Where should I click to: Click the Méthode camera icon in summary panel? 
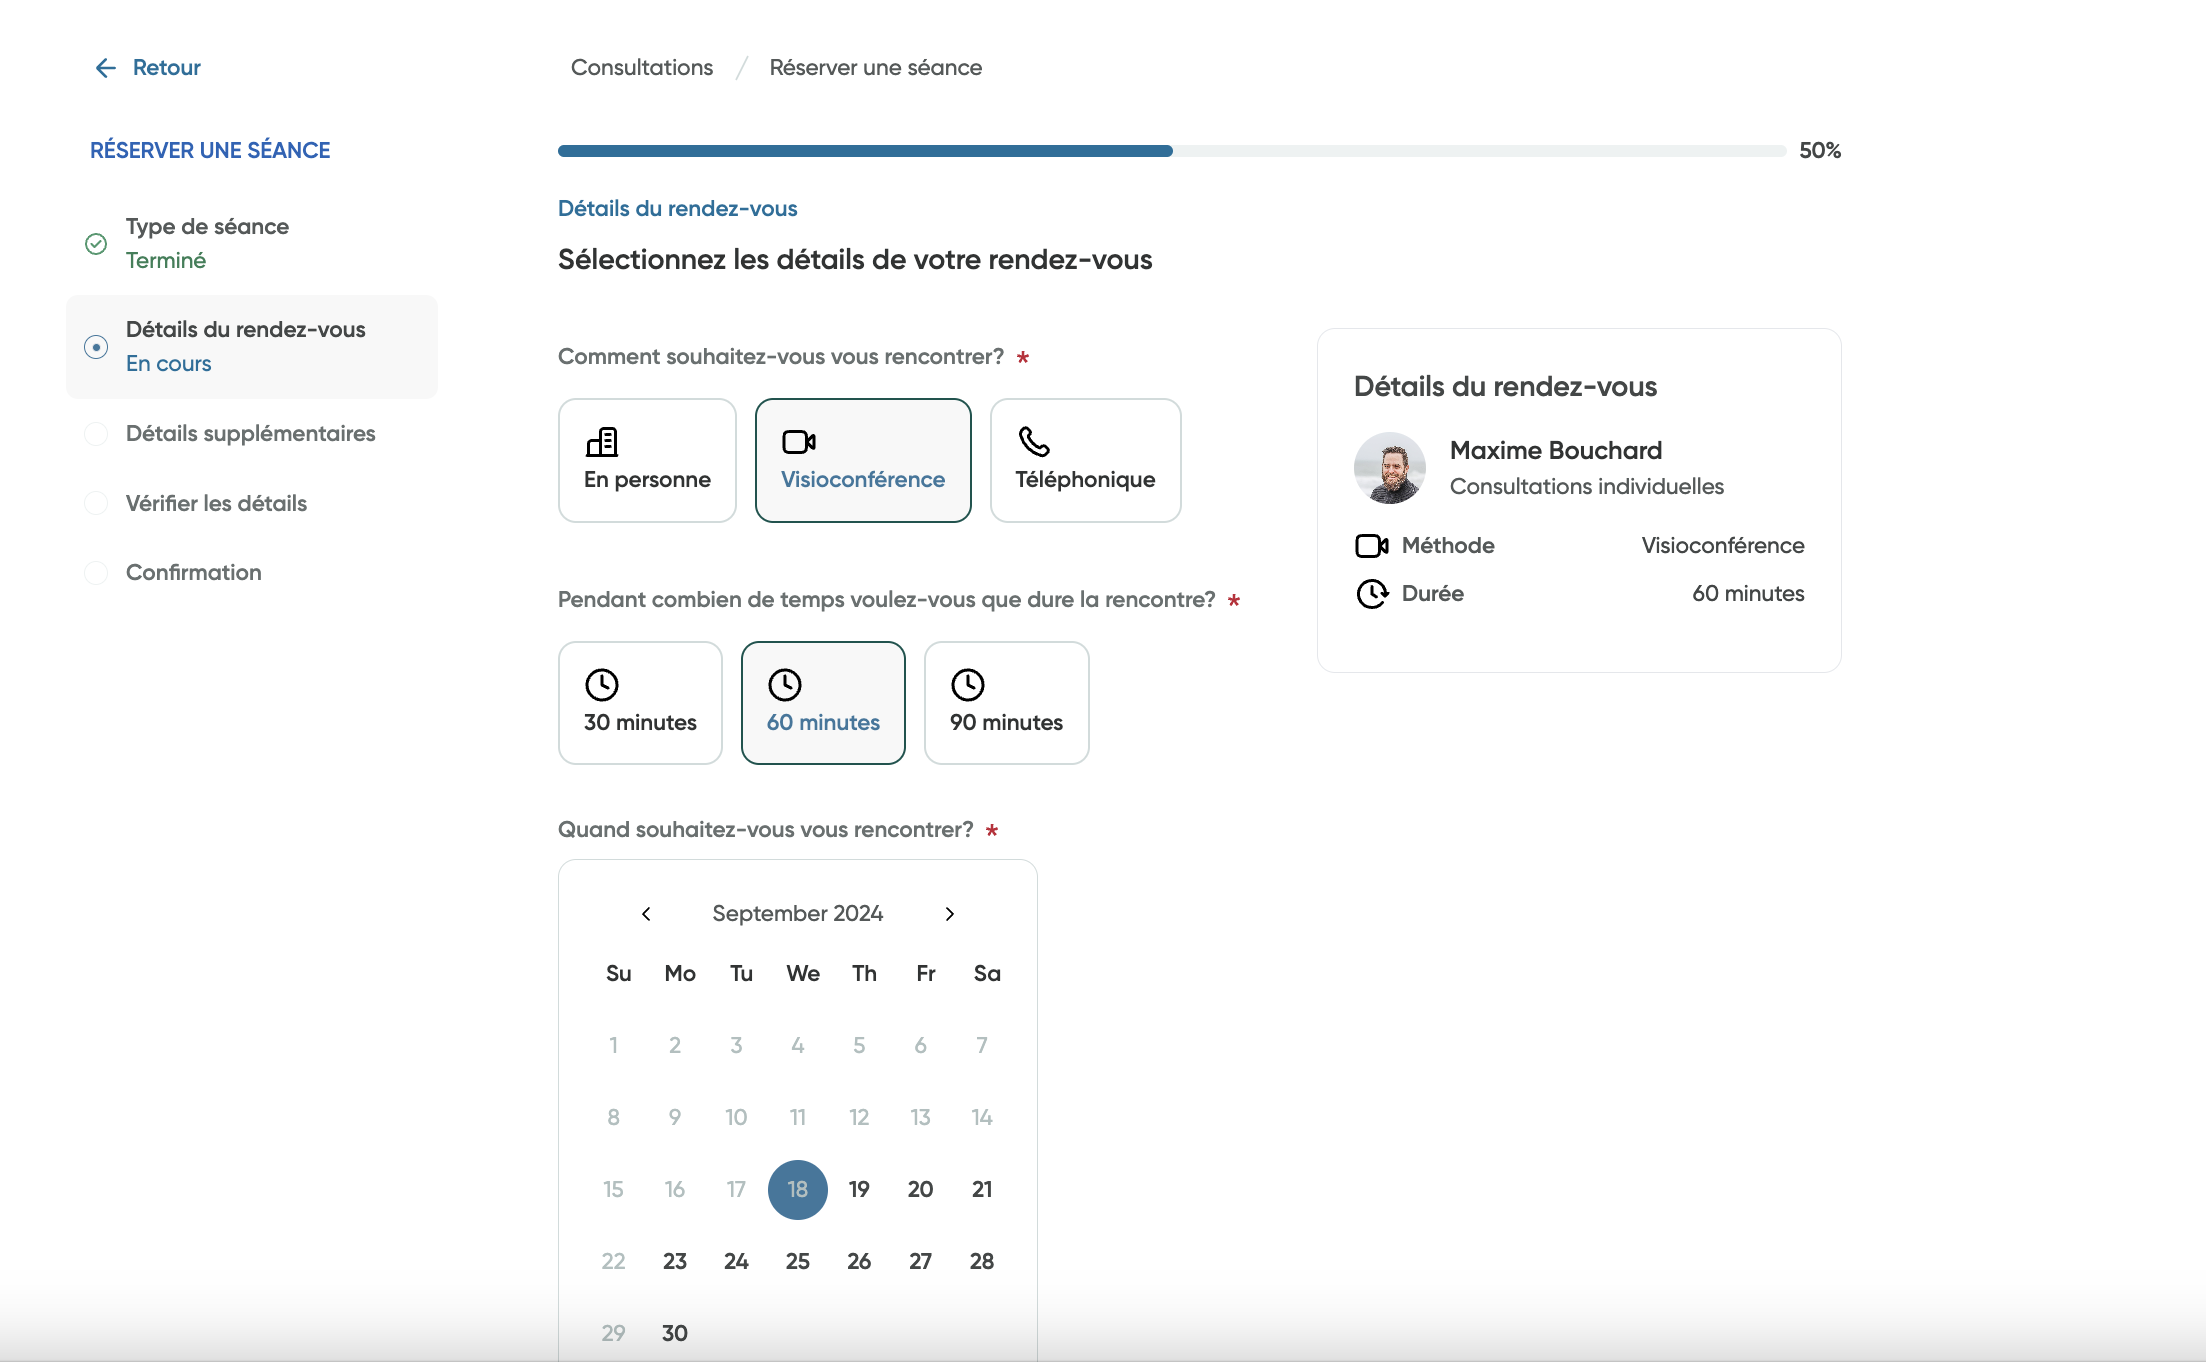[x=1371, y=545]
